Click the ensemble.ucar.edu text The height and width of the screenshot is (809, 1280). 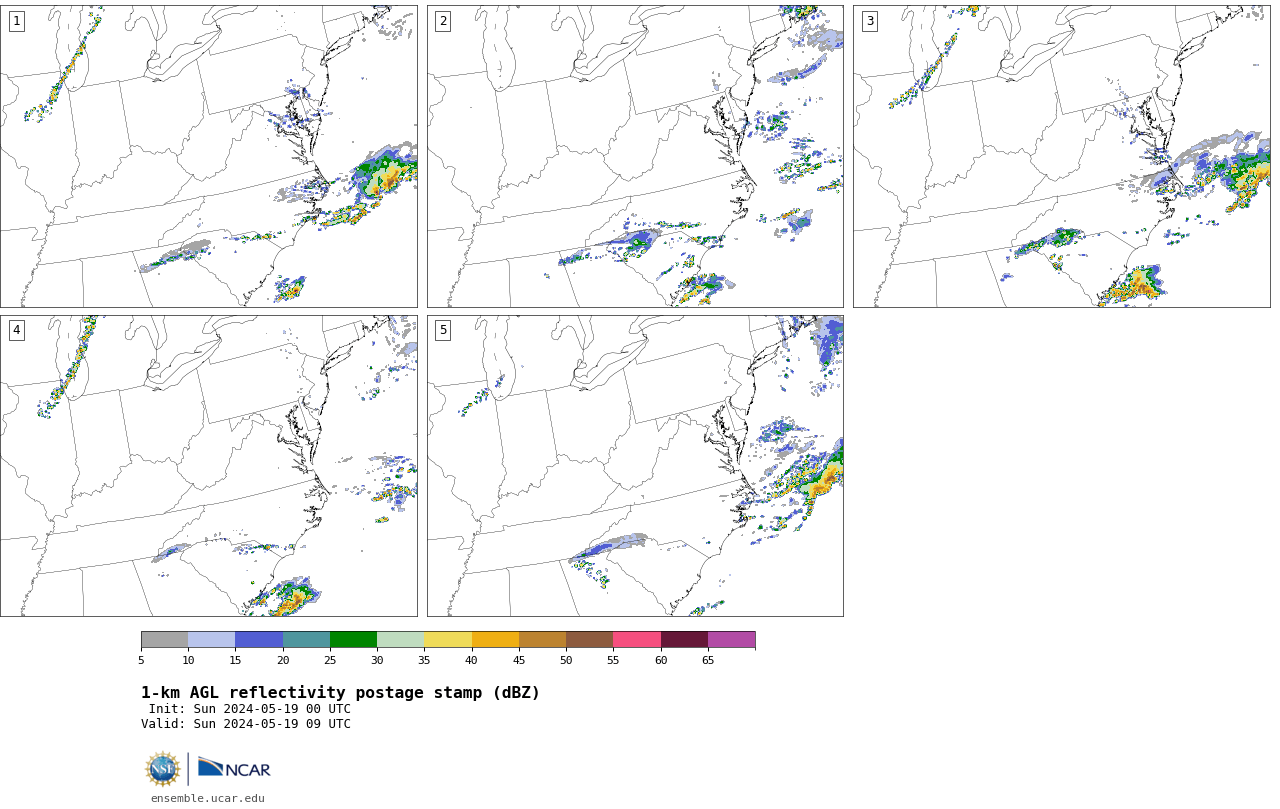coord(208,798)
